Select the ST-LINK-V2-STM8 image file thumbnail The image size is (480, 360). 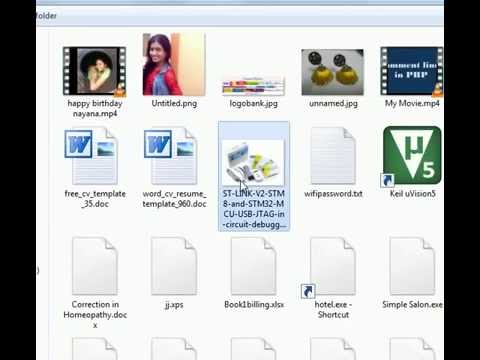point(253,162)
